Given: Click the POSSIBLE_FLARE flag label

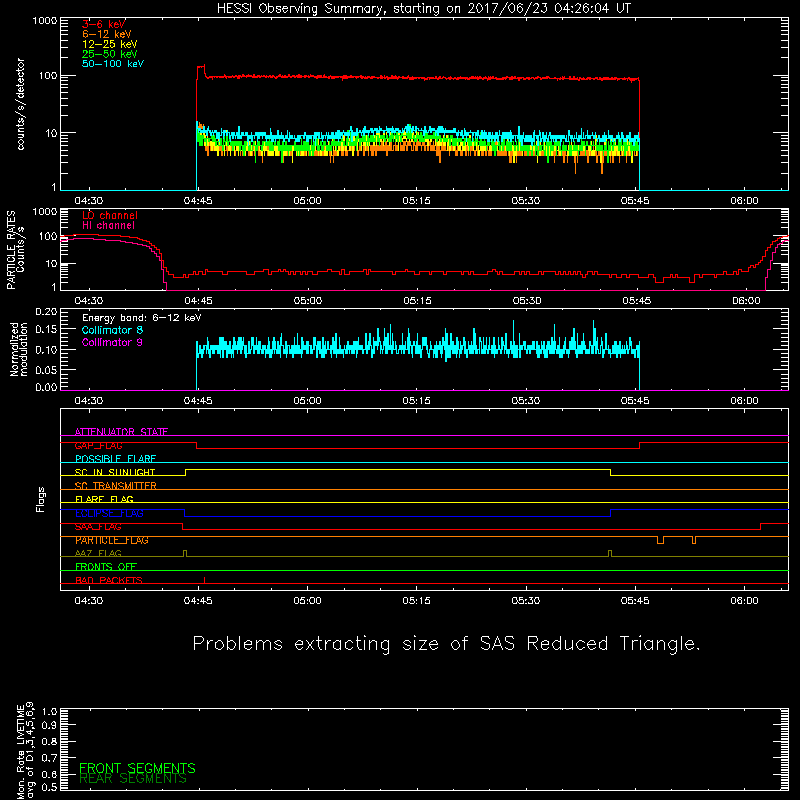Looking at the screenshot, I should tap(115, 459).
